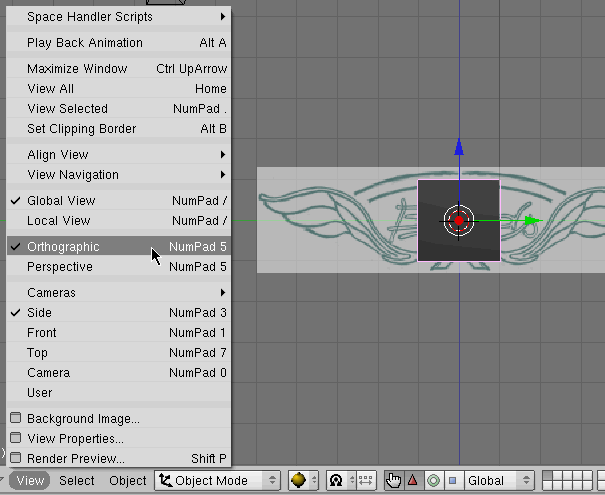Switch to Front view NumPad 1

[119, 333]
